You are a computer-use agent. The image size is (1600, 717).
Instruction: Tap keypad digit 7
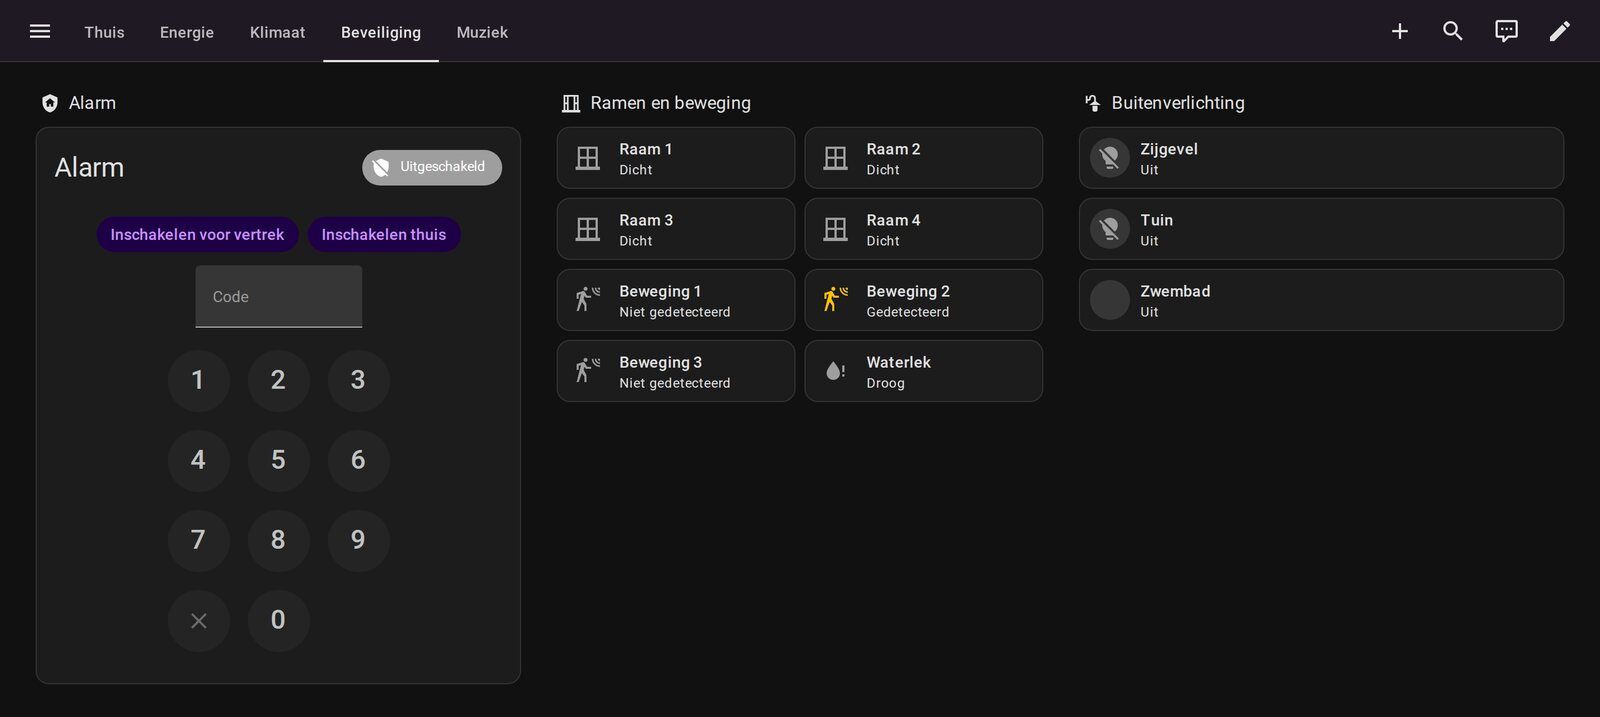(198, 540)
